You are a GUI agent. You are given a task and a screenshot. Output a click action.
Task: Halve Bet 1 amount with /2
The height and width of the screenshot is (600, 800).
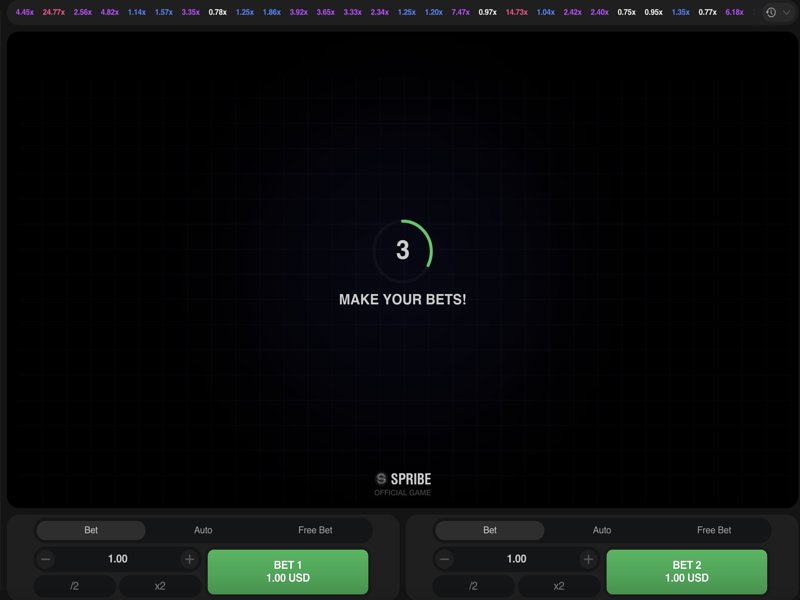click(x=74, y=586)
